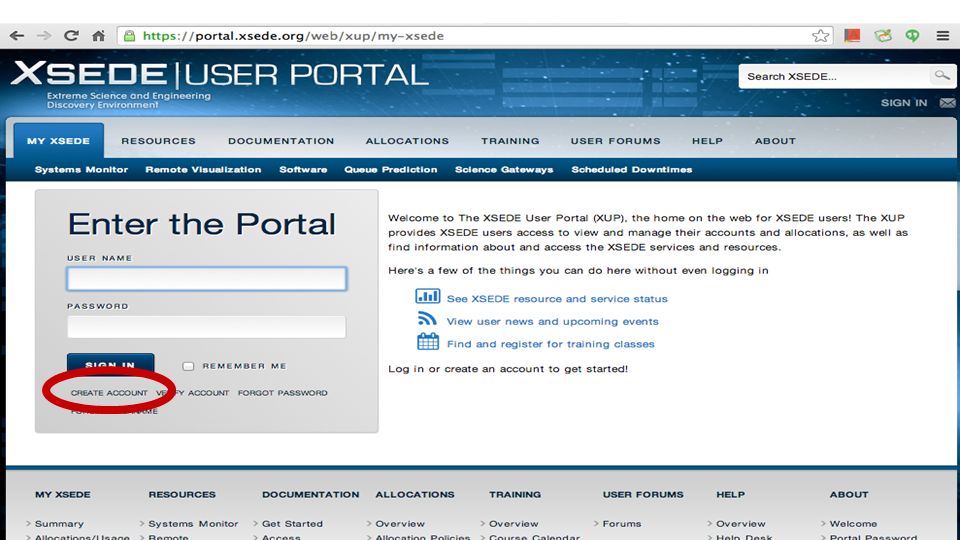
Task: Open the Documentation menu tab
Action: [x=281, y=141]
